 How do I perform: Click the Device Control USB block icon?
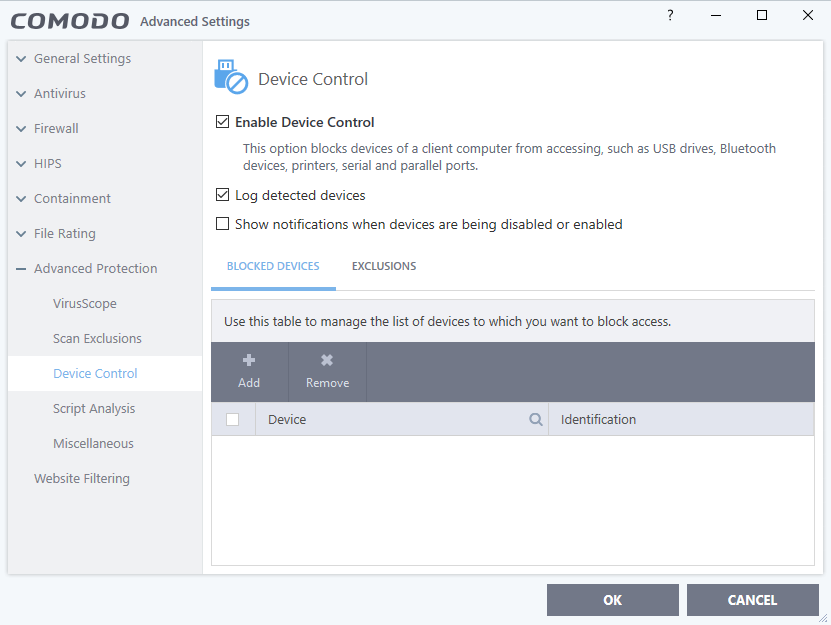(231, 77)
